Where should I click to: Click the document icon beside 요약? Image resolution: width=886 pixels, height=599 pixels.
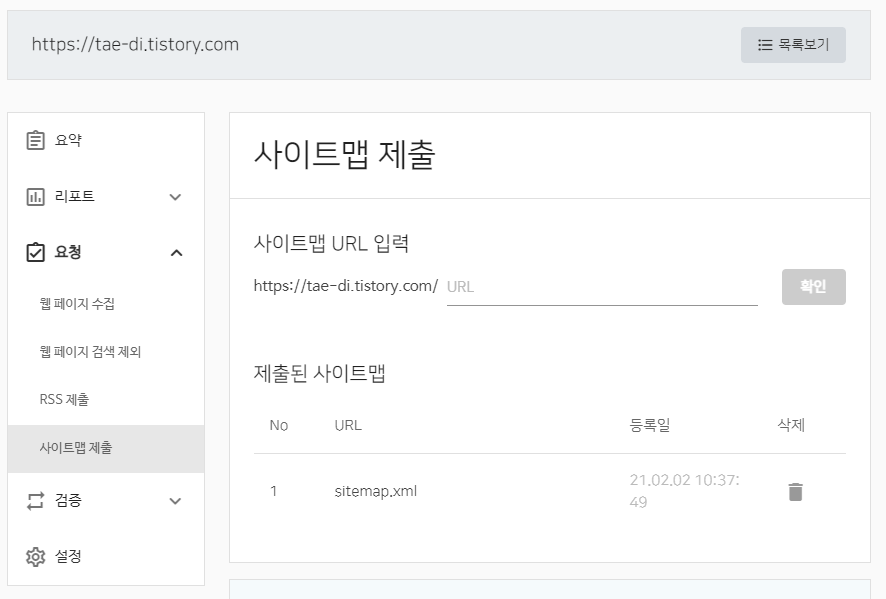tap(33, 140)
